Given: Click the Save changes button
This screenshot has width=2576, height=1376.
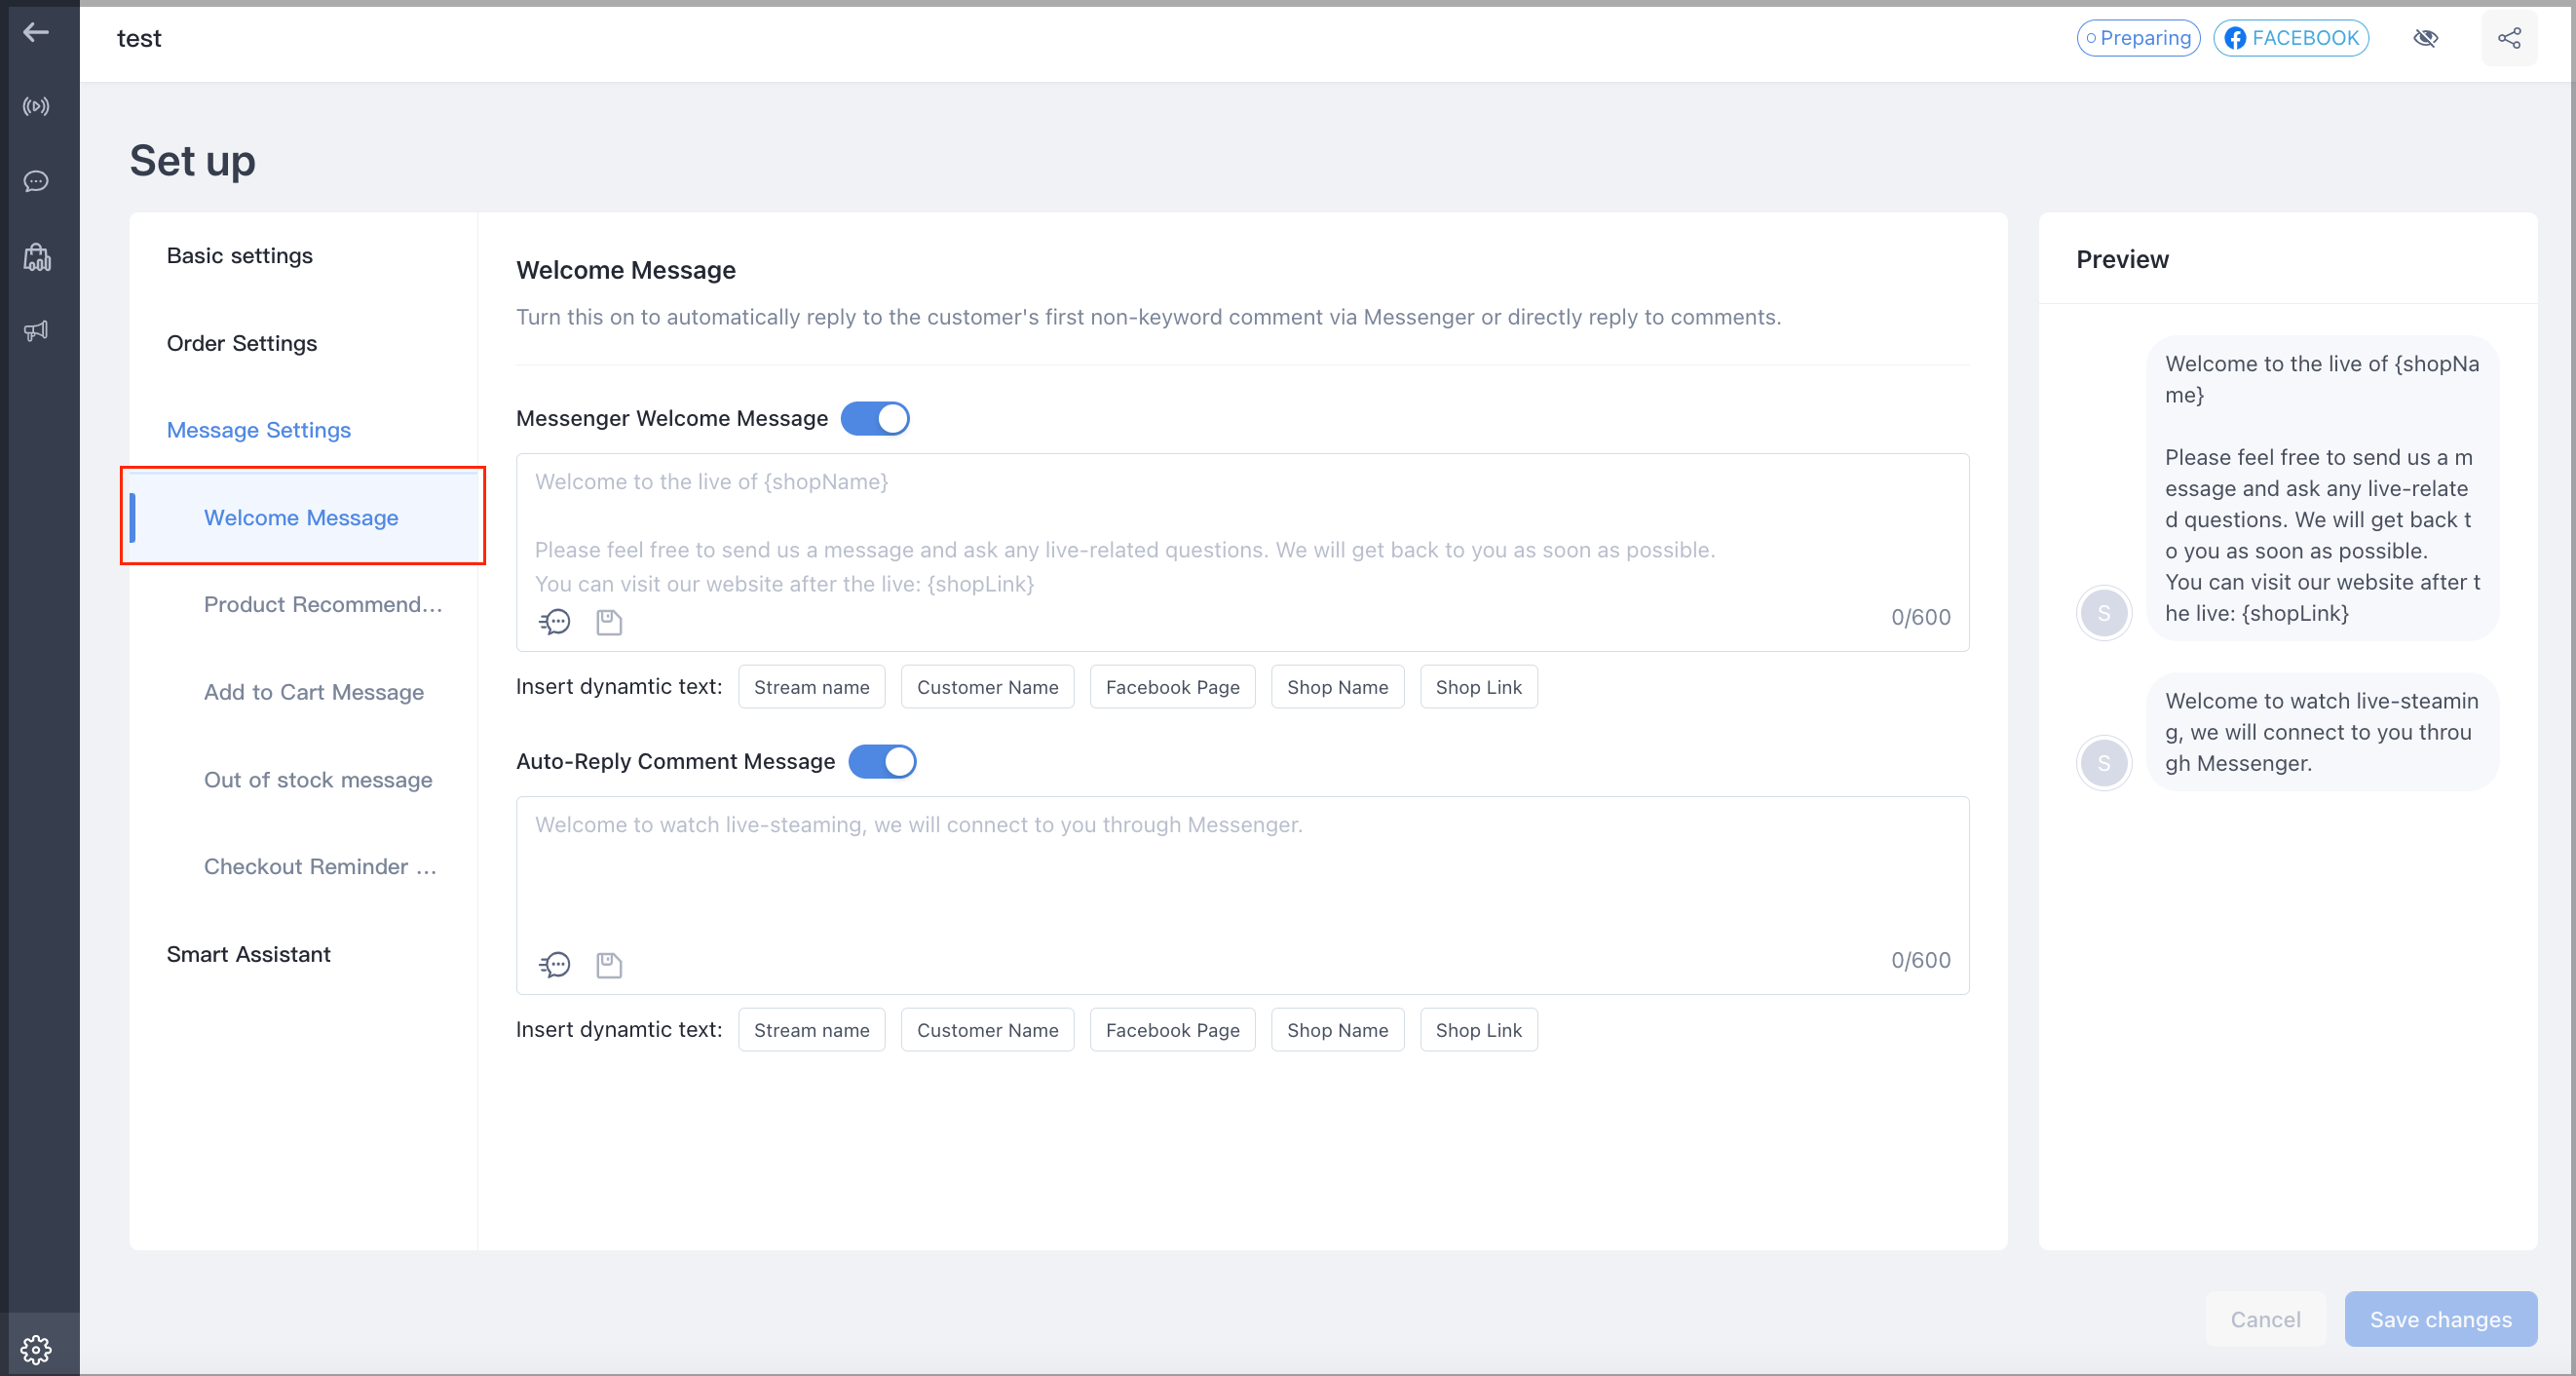Looking at the screenshot, I should [2440, 1319].
